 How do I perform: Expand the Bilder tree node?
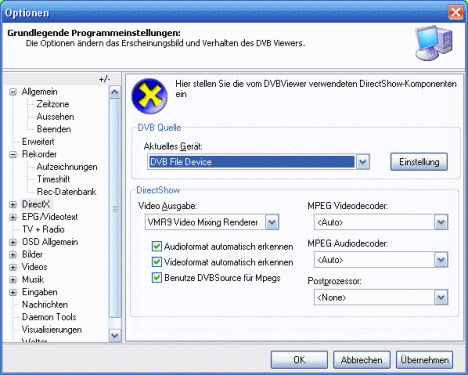(x=13, y=255)
